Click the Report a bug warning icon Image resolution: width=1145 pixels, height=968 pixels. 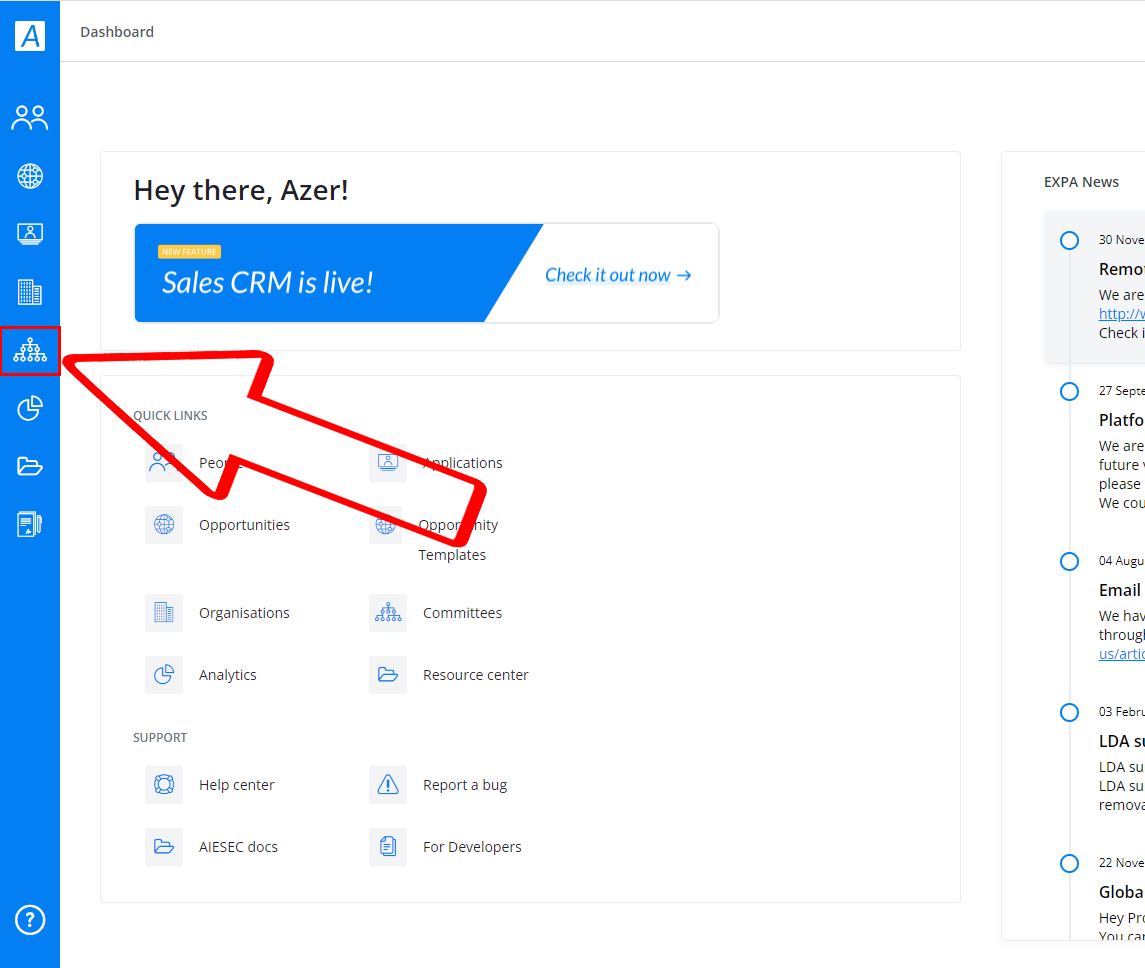point(388,785)
